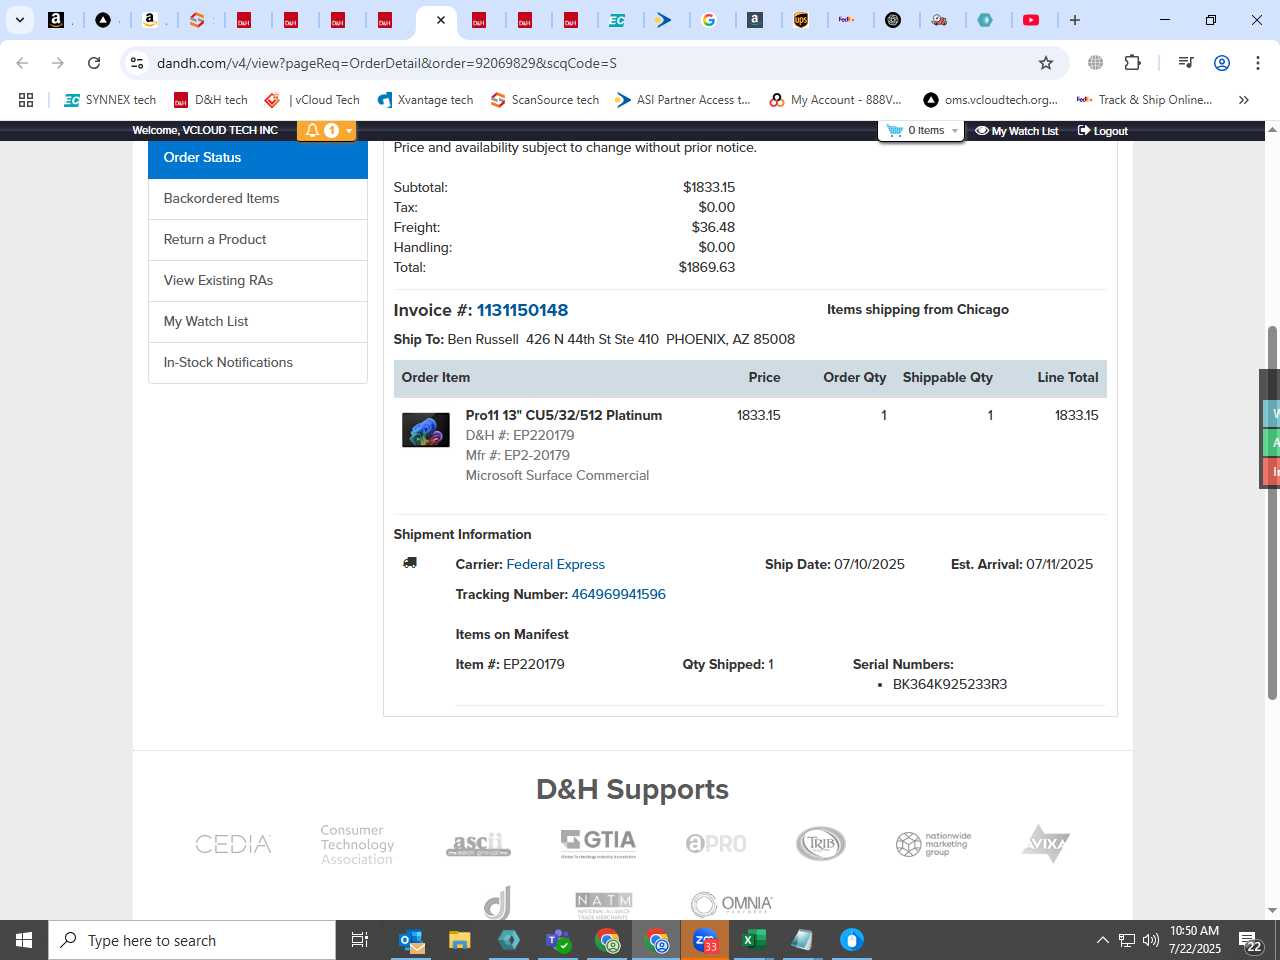1280x960 pixels.
Task: Open the ScanSource tech bookmark
Action: pyautogui.click(x=545, y=100)
